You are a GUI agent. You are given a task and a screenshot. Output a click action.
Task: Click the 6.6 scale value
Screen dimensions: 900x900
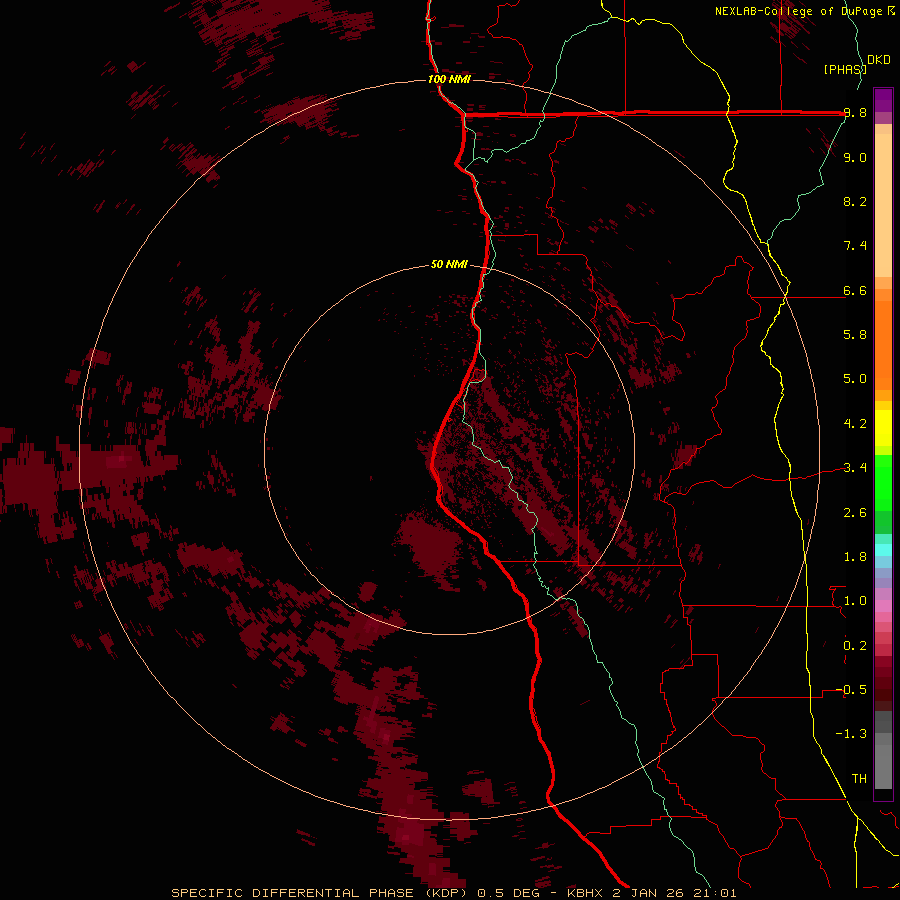pyautogui.click(x=855, y=290)
